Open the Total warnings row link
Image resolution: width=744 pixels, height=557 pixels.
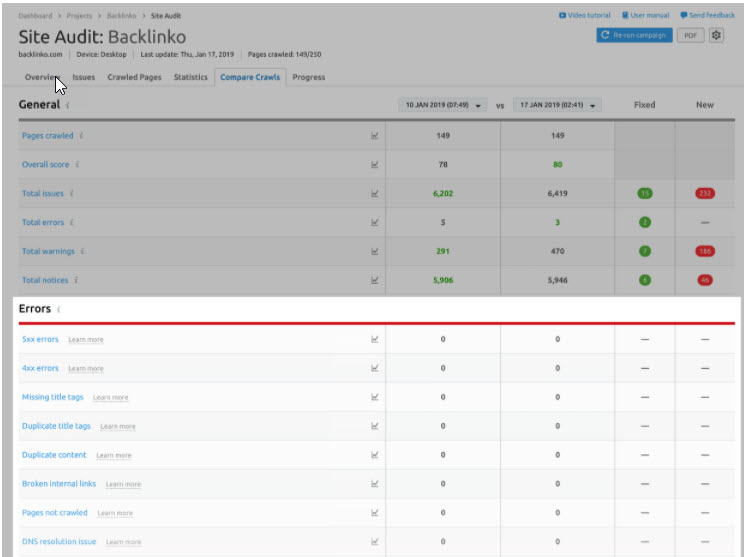pos(48,251)
